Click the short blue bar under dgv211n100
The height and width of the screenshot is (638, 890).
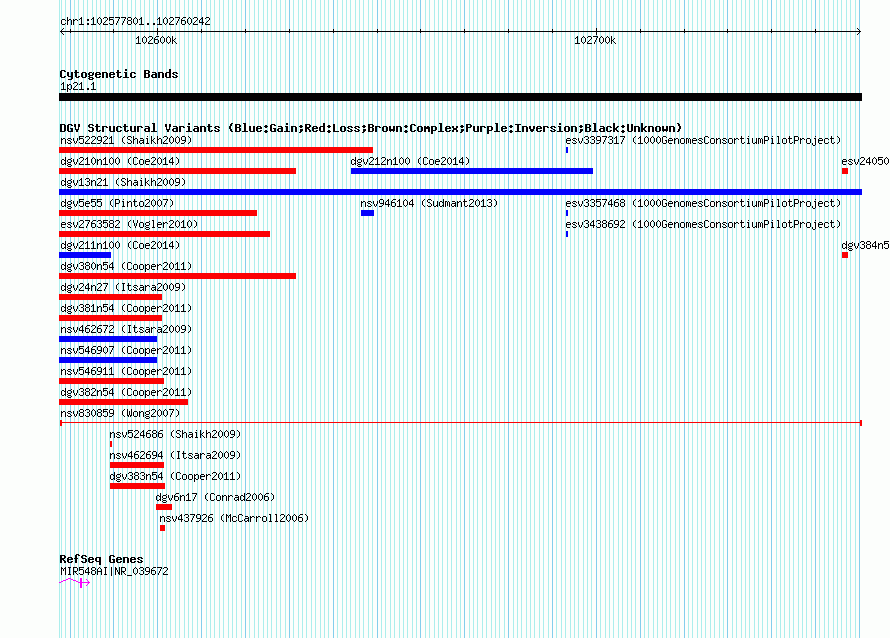pyautogui.click(x=85, y=255)
